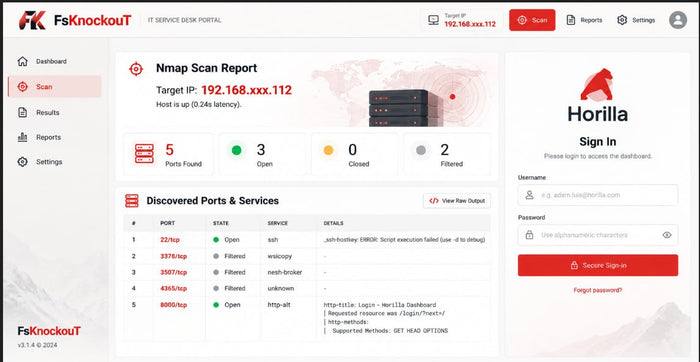Focus the Username input field
700x362 pixels.
[598, 195]
